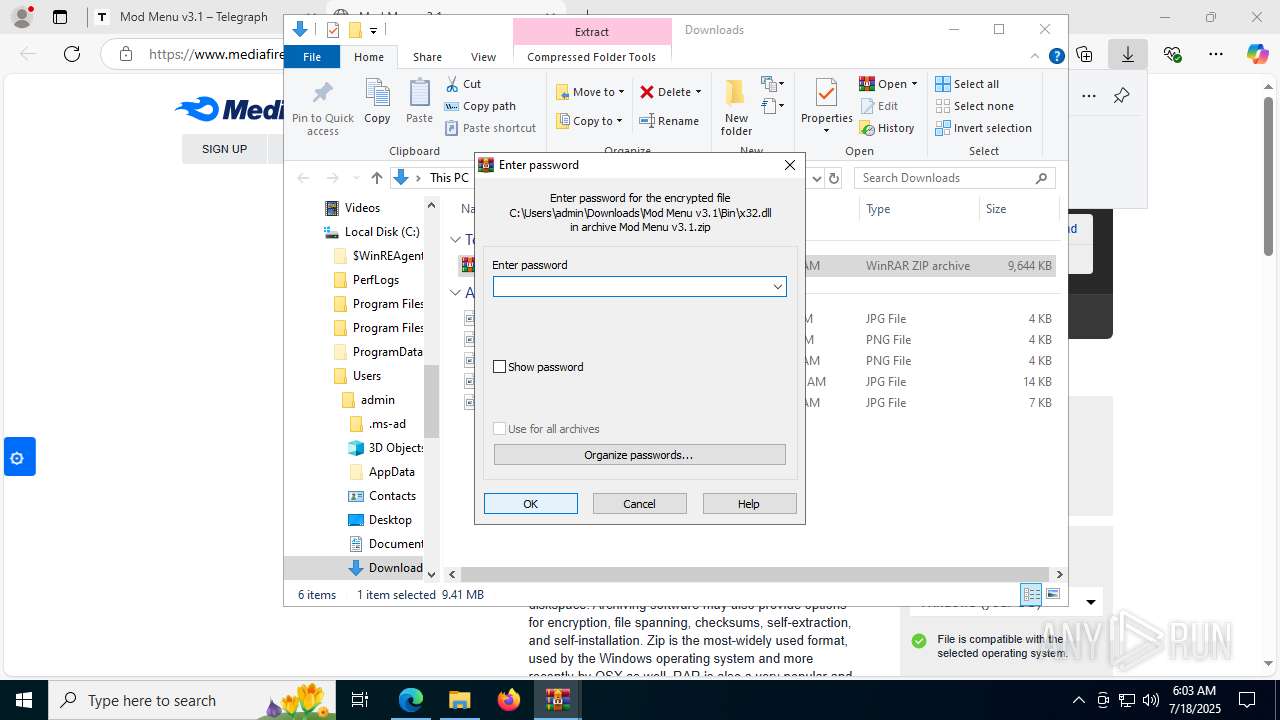Open Firefox from the taskbar
Screen dimensions: 1280x720
point(509,700)
